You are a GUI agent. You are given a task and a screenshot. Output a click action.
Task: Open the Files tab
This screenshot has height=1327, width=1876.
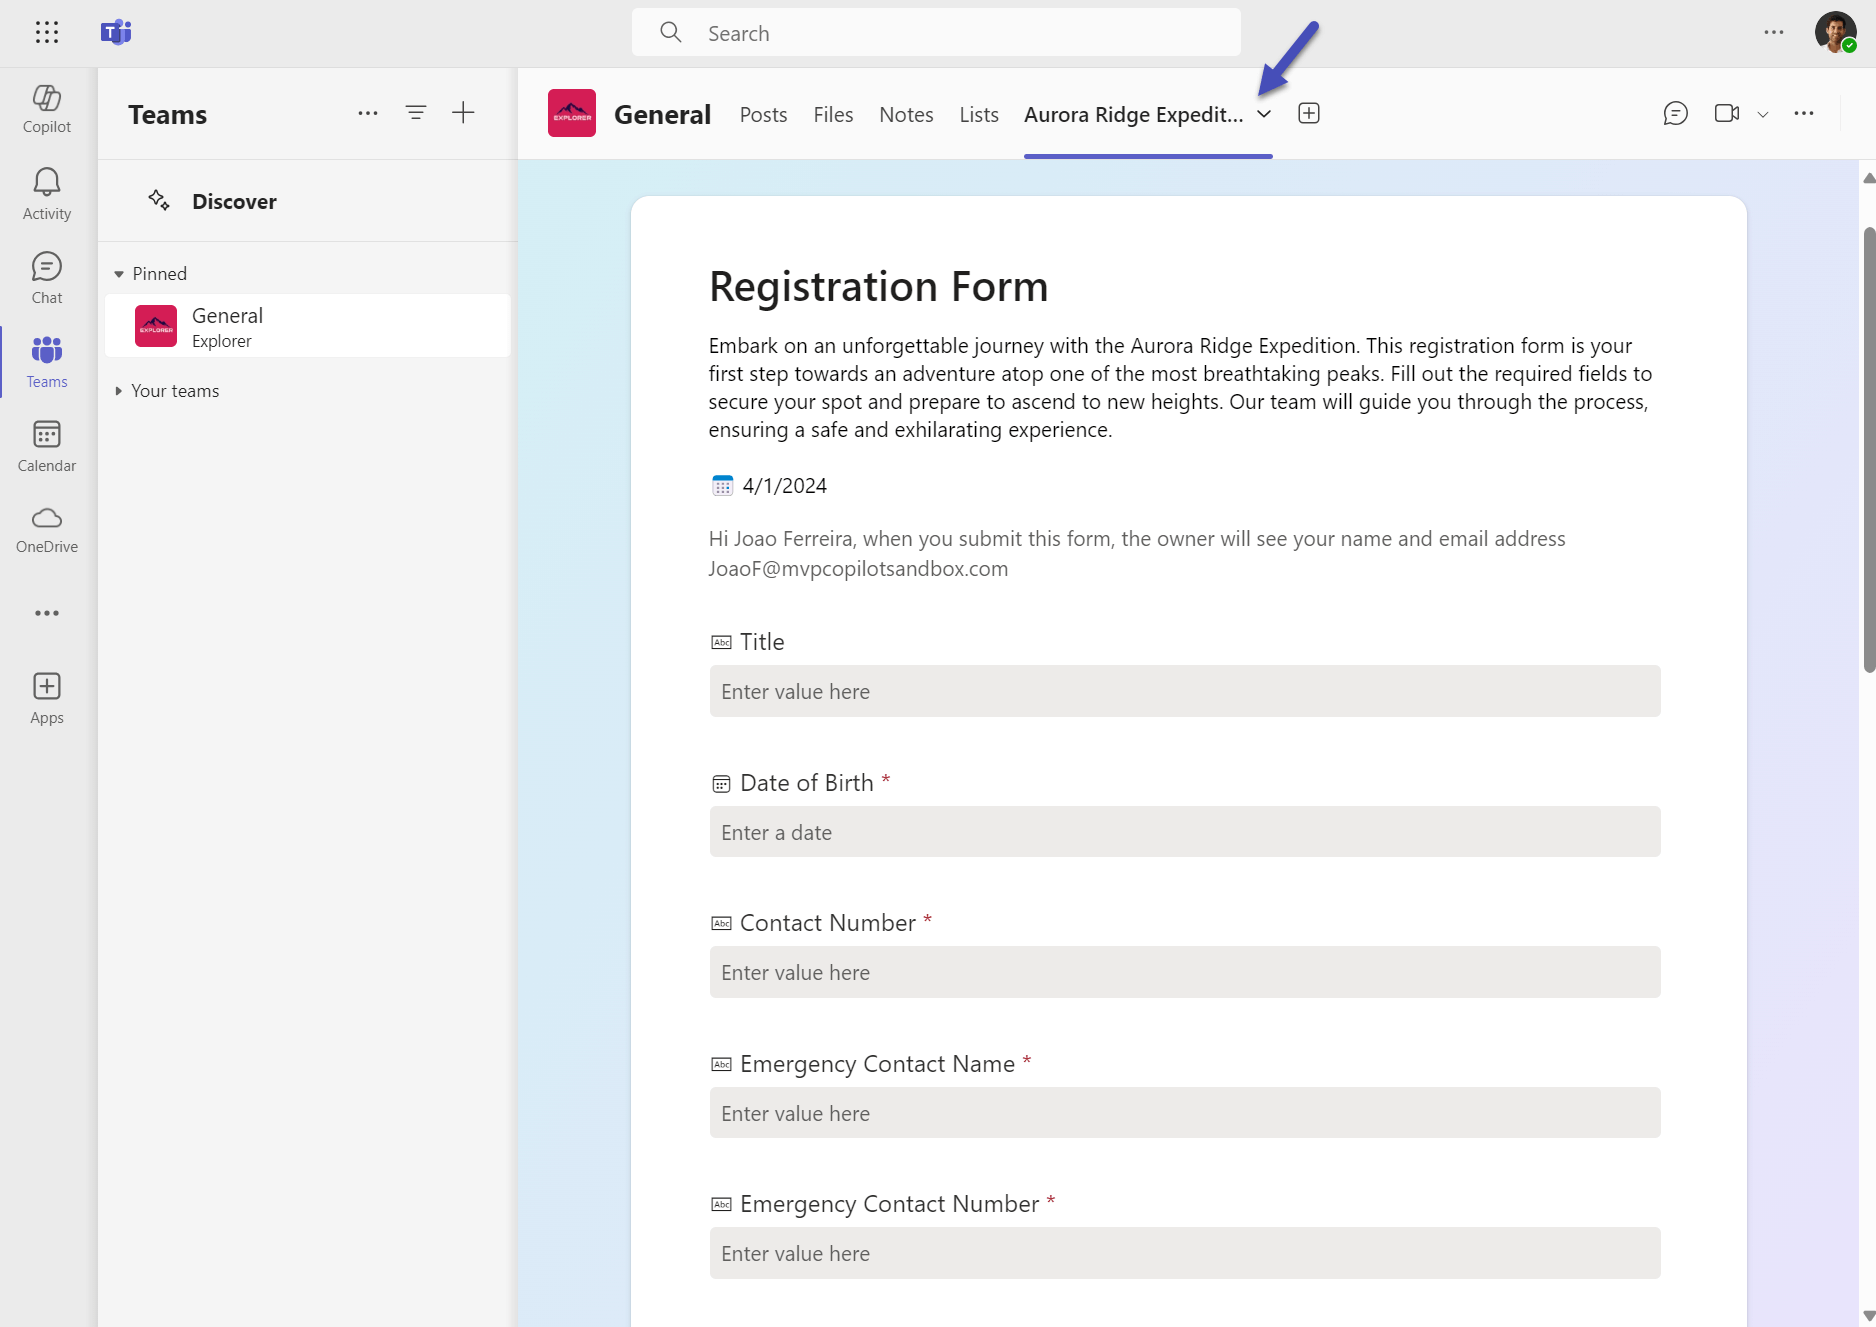(x=832, y=114)
